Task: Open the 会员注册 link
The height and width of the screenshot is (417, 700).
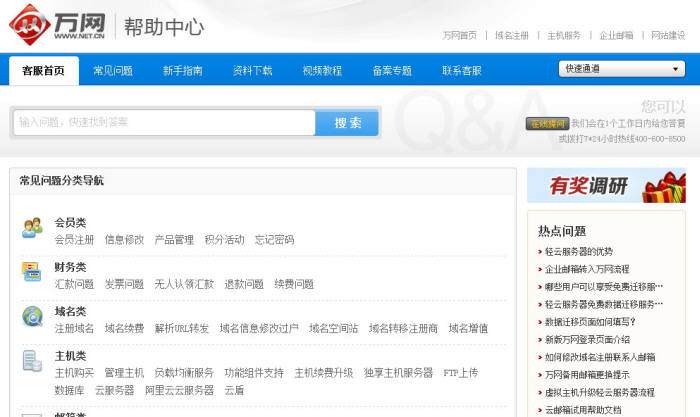Action: [74, 240]
